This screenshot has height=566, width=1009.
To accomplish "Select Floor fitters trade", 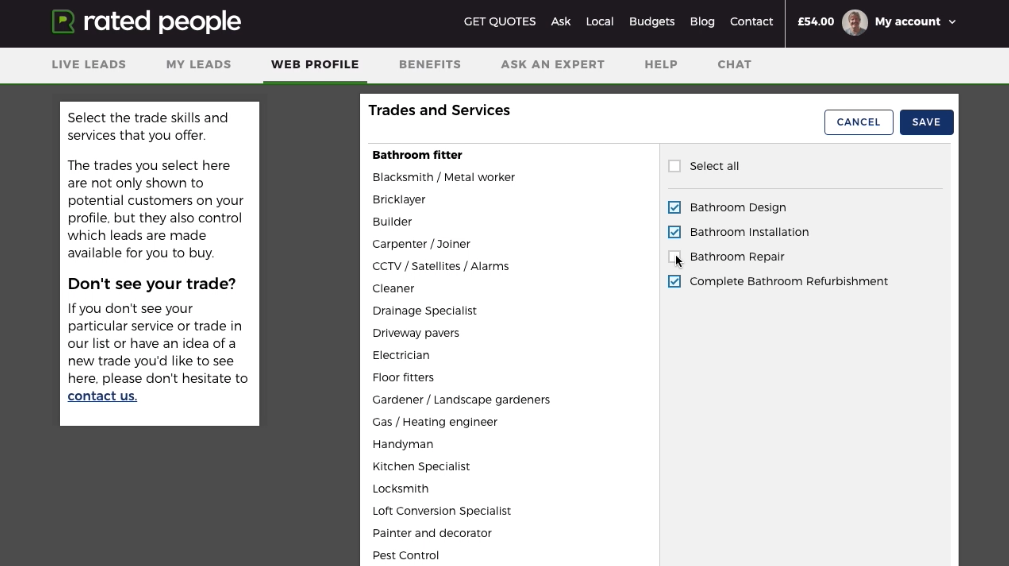I will [403, 378].
